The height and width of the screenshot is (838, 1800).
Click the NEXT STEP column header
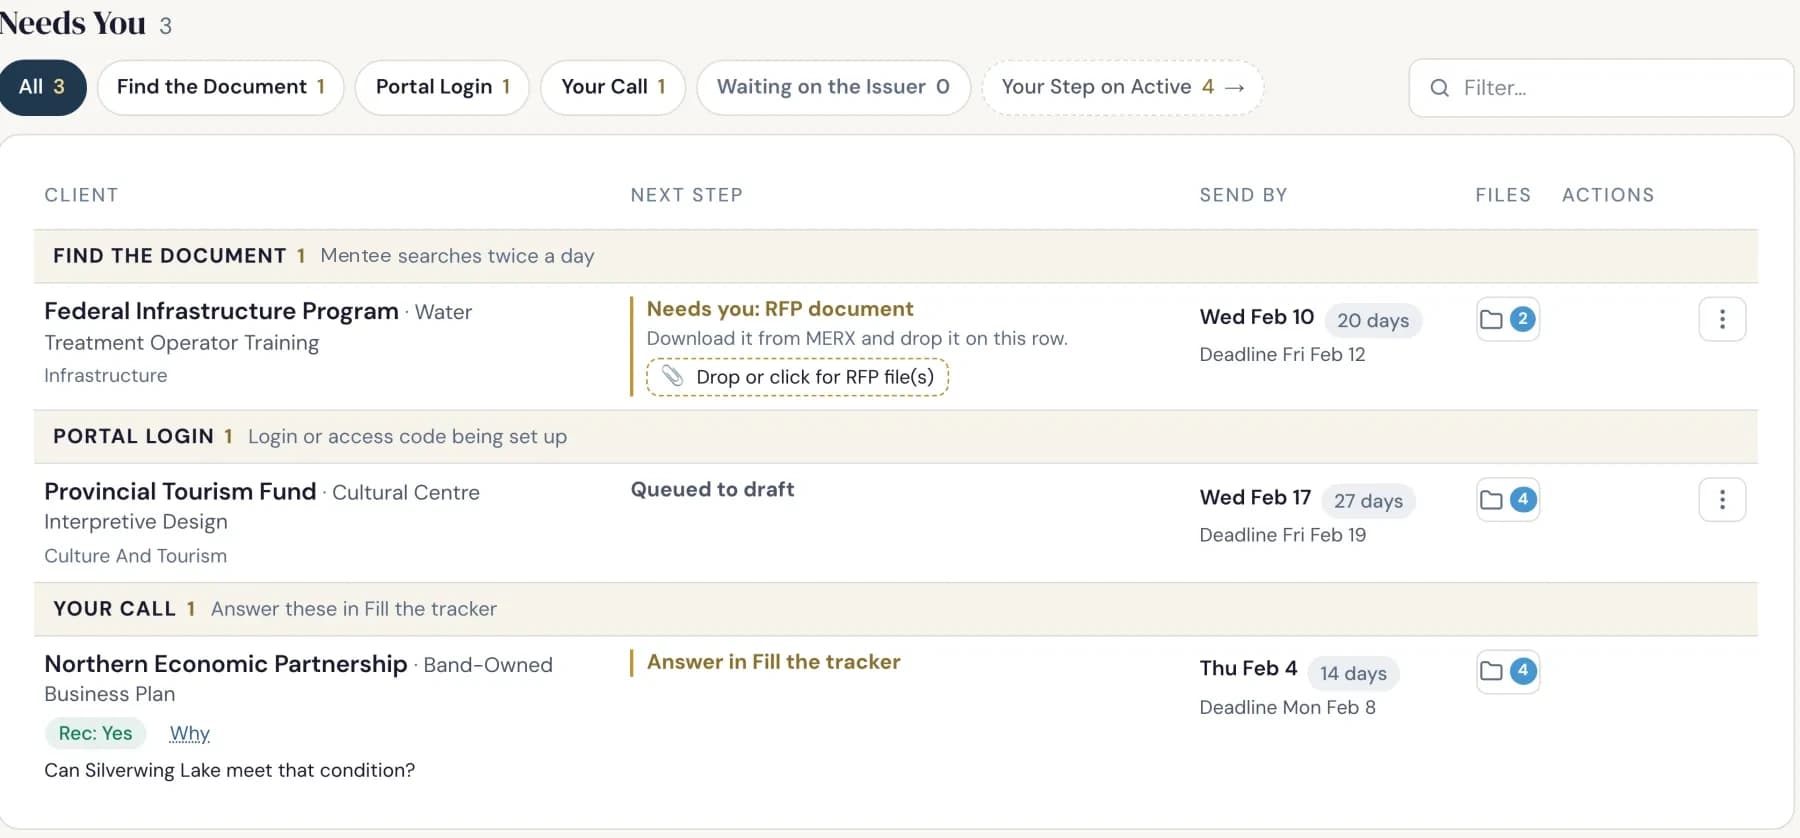[x=686, y=195]
